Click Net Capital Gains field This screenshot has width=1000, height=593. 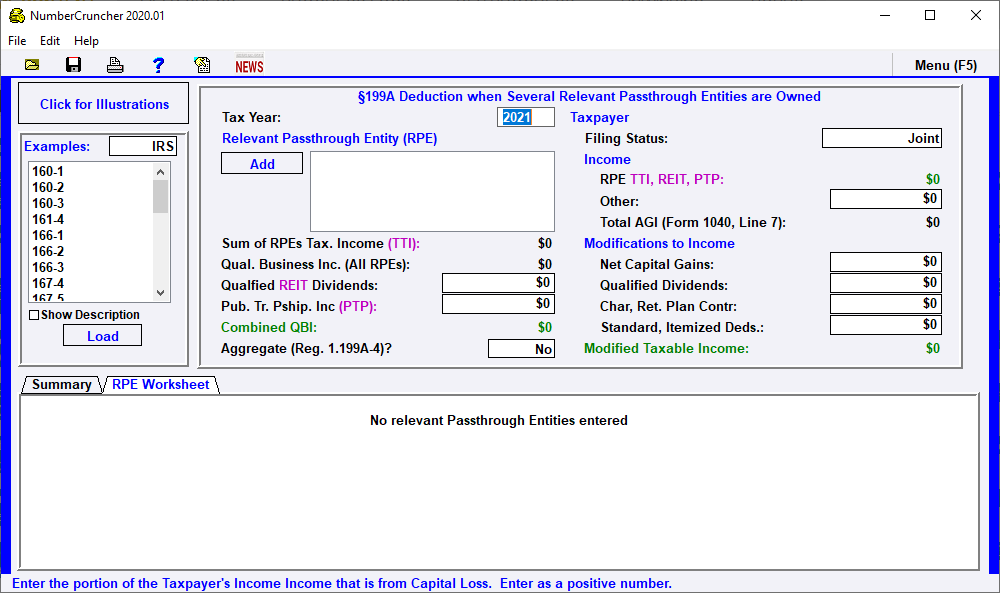point(886,262)
